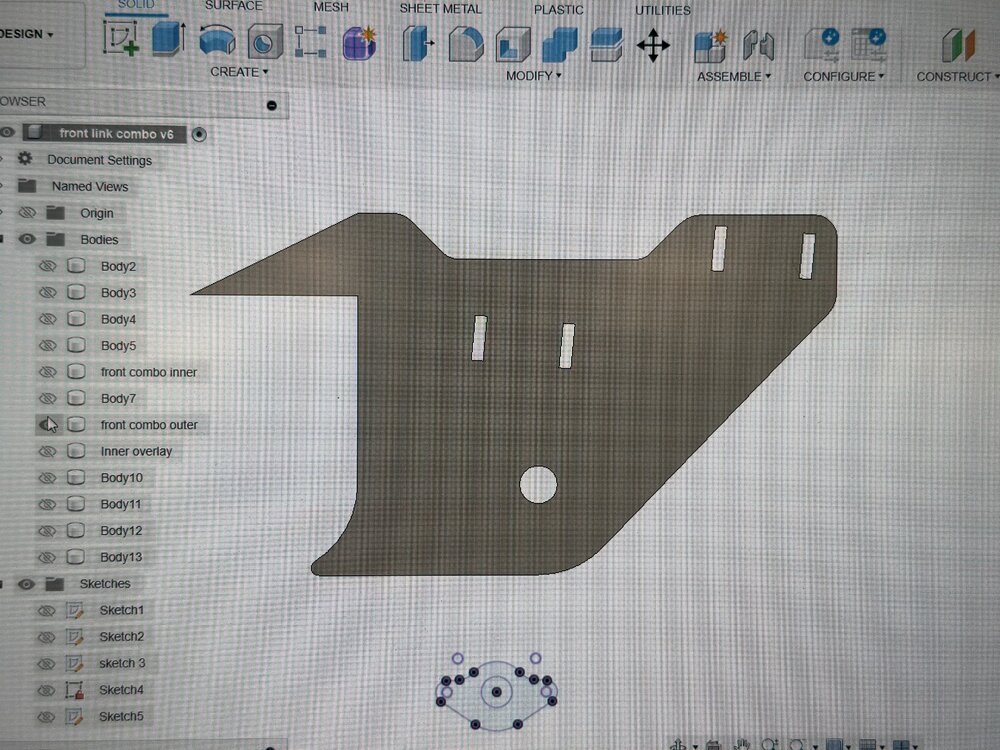Image resolution: width=1000 pixels, height=750 pixels.
Task: Select the Inner overlay body item
Action: click(x=136, y=451)
